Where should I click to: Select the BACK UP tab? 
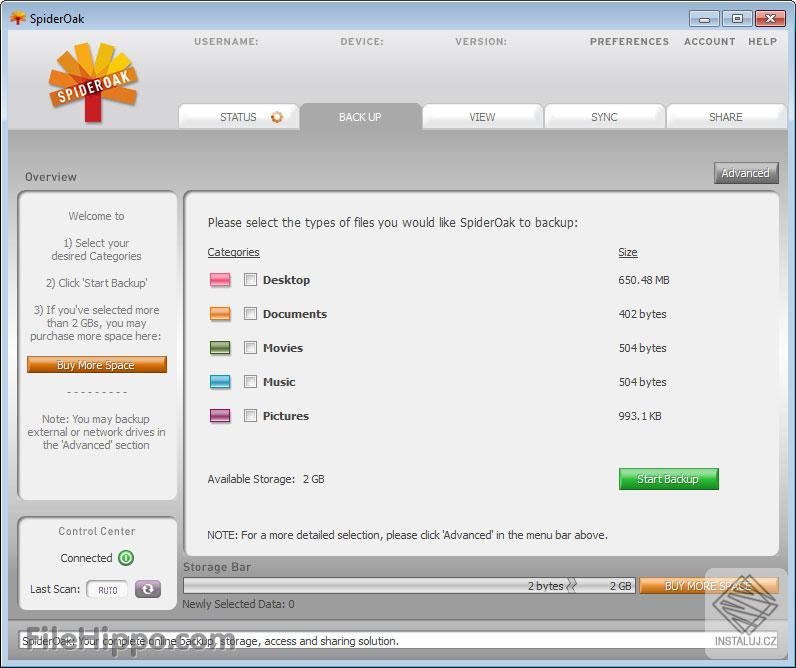tap(360, 117)
